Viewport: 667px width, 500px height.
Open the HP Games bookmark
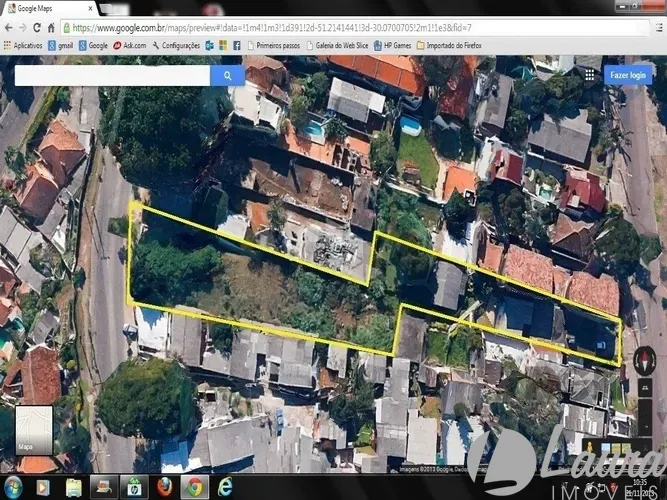click(x=393, y=46)
